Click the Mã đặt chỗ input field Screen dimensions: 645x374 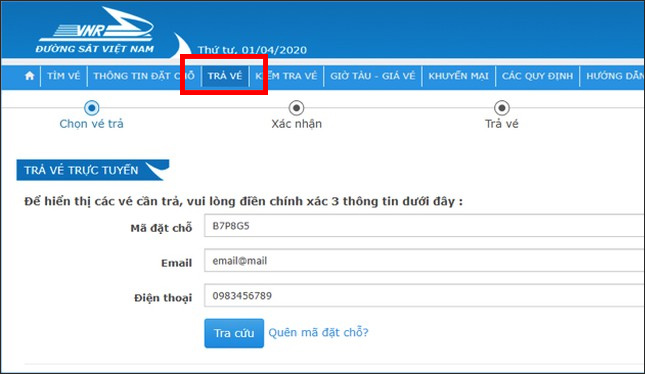pos(424,225)
